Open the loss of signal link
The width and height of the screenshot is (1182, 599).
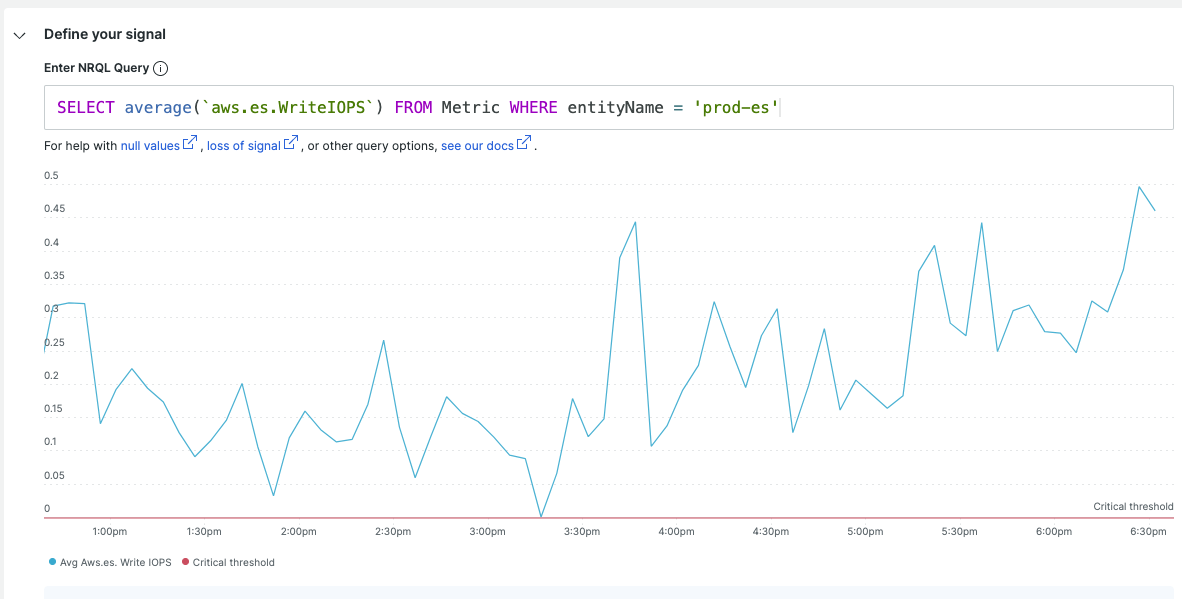click(243, 146)
